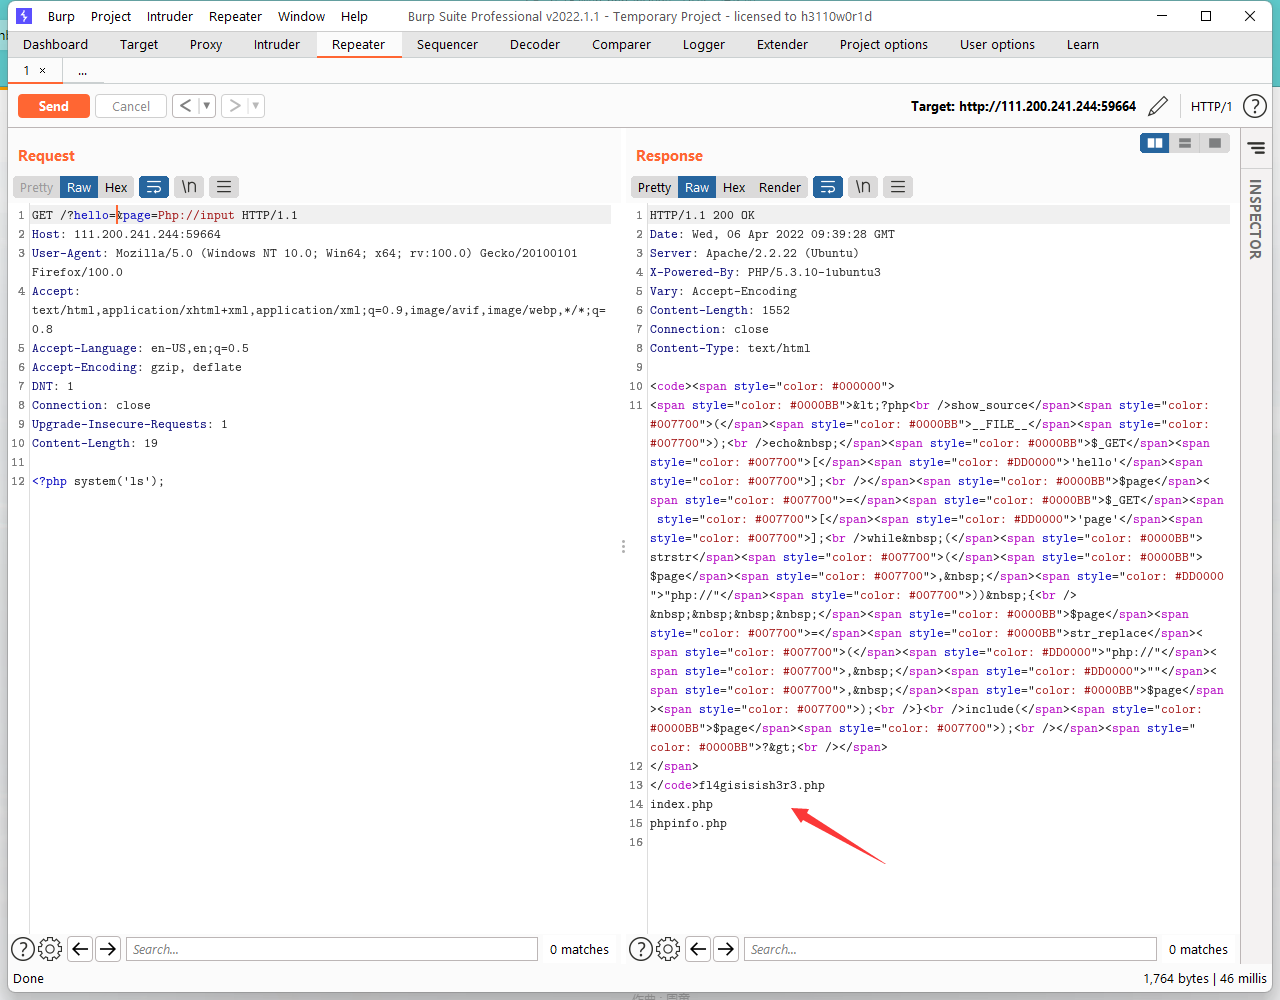Open the Intruder menu
Screen dimensions: 1280x1000
coord(170,16)
